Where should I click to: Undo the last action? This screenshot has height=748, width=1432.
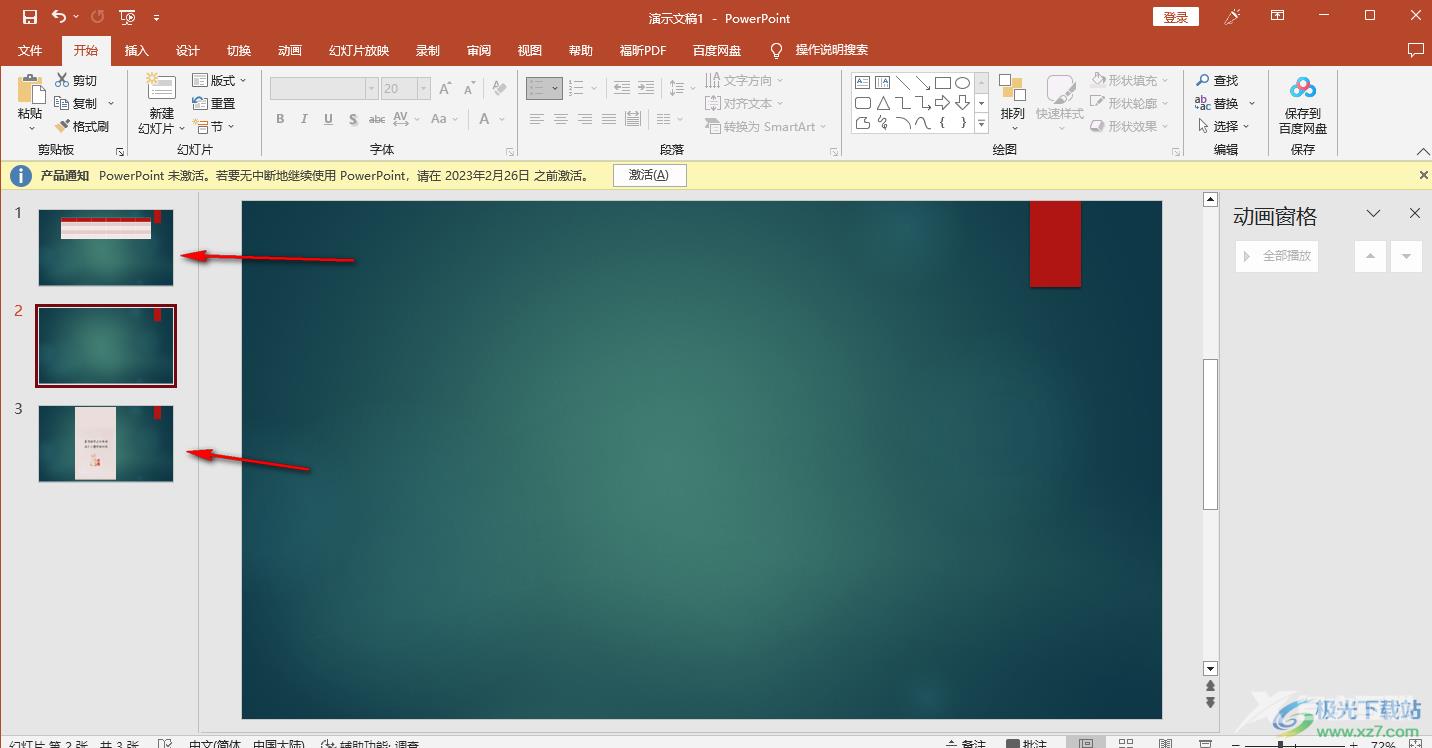pyautogui.click(x=59, y=17)
